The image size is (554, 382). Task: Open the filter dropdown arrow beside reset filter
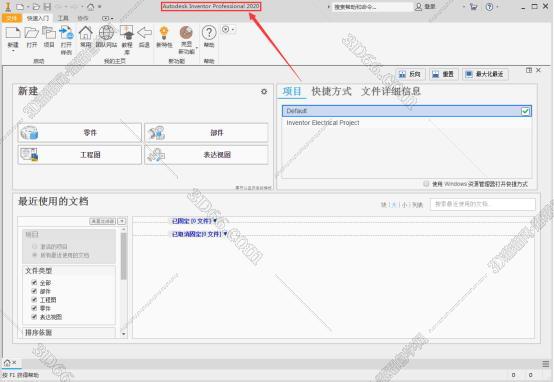point(122,221)
